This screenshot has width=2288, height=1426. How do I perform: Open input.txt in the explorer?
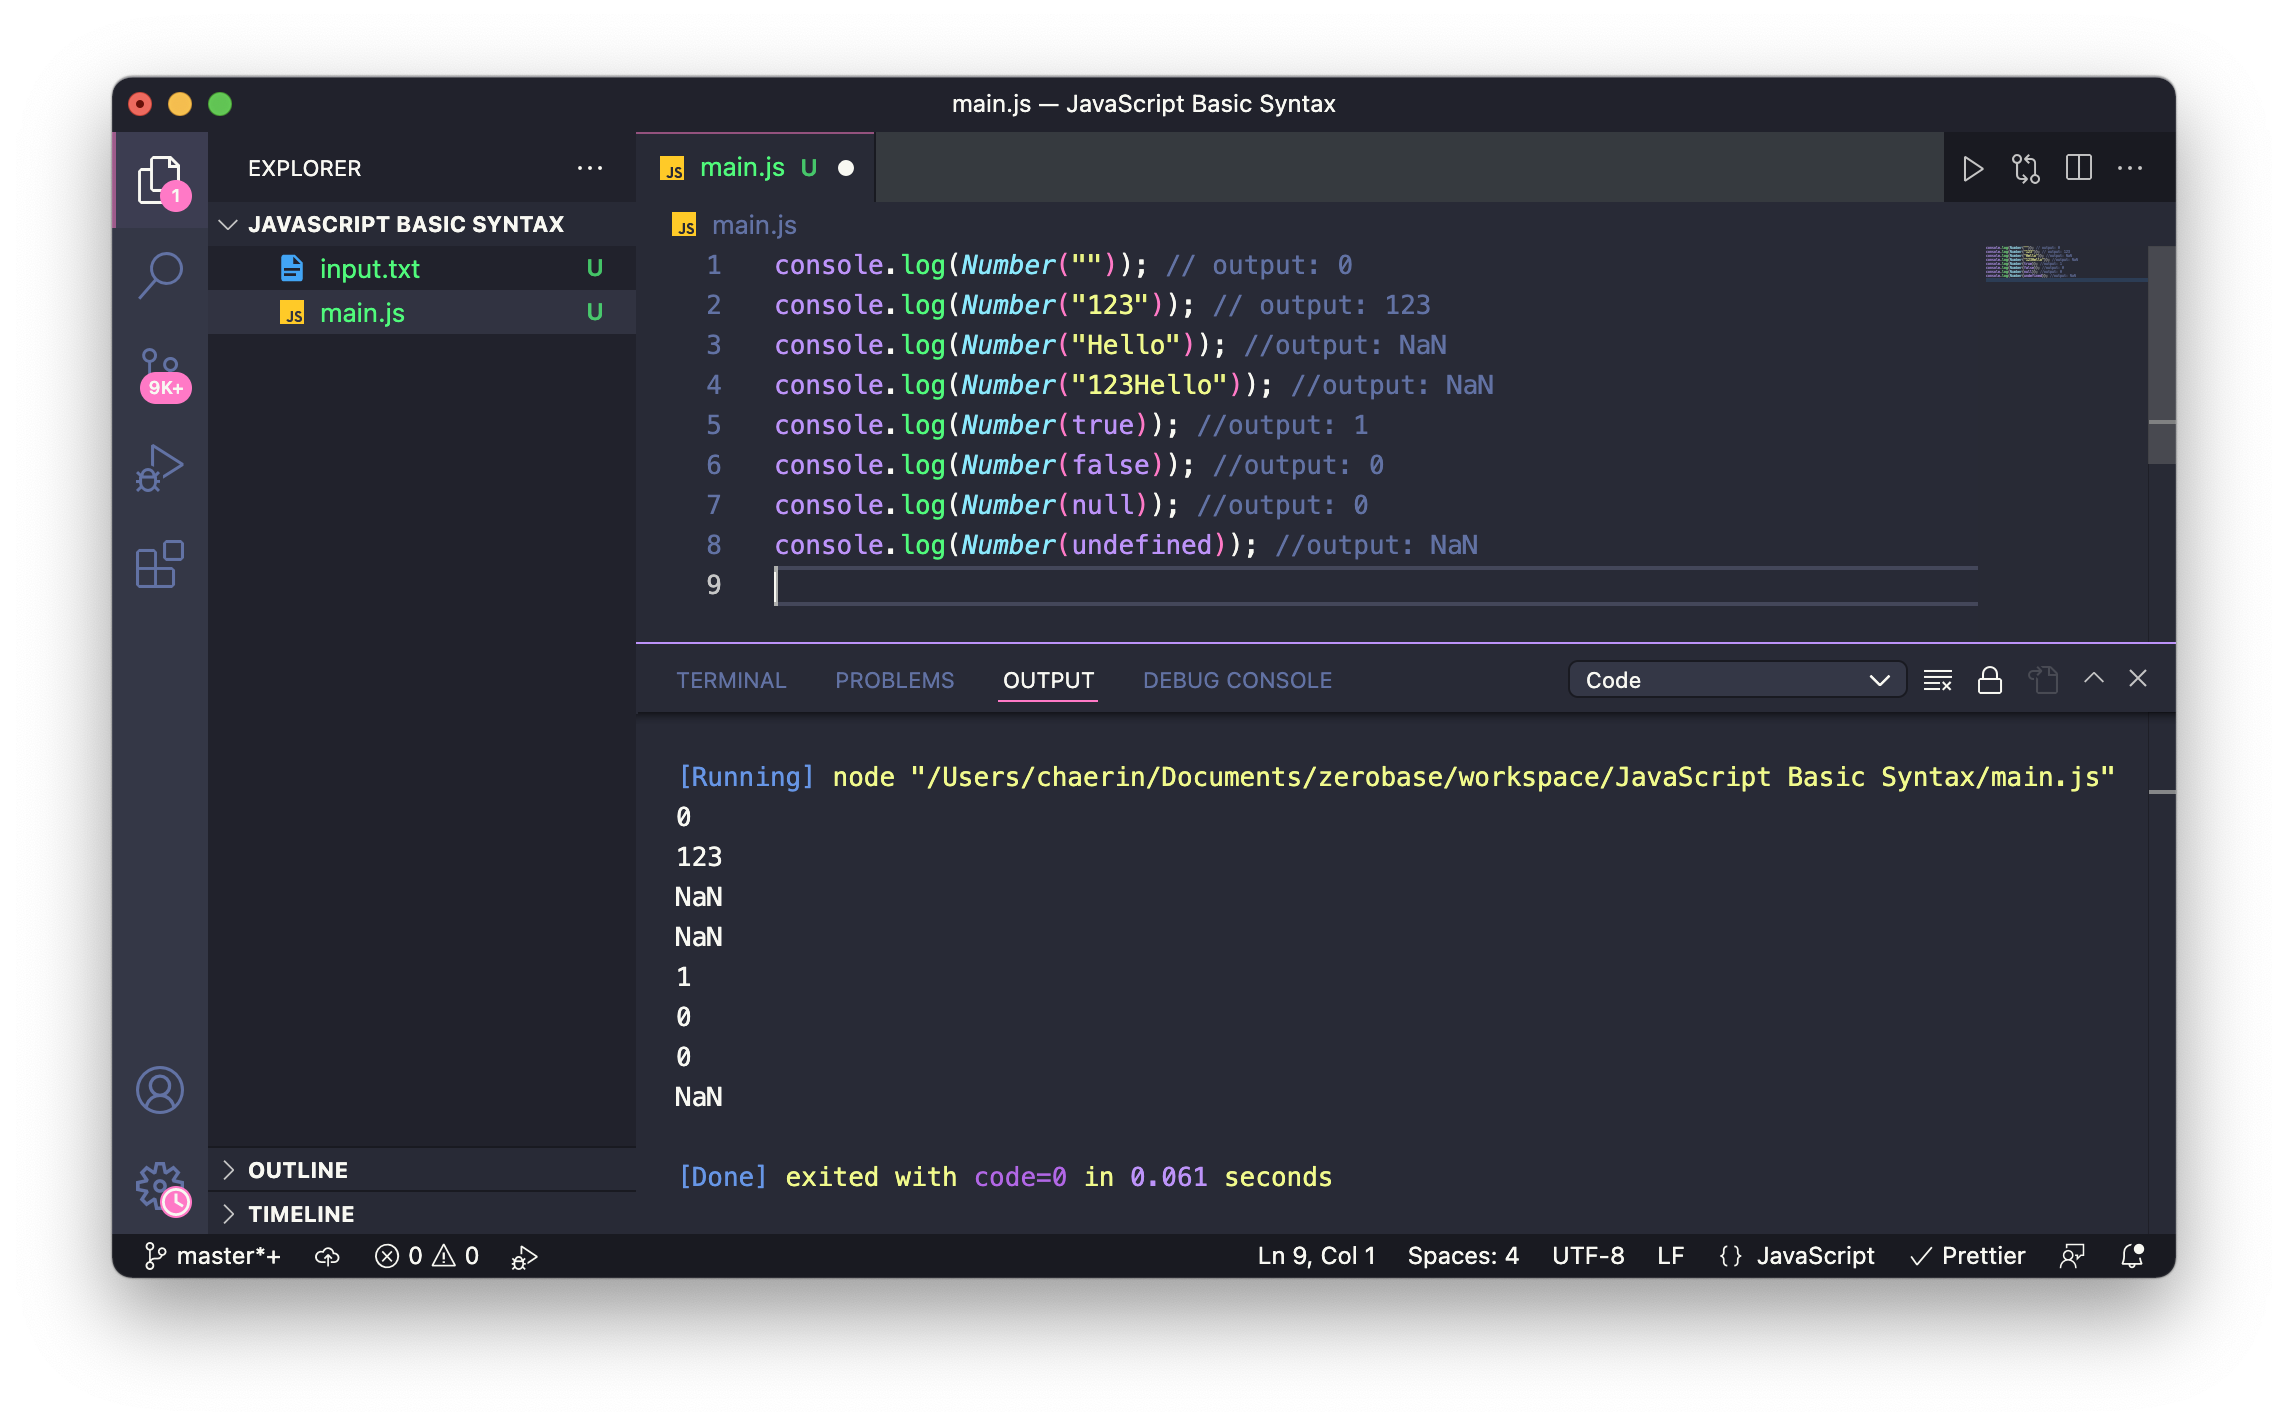pyautogui.click(x=369, y=268)
